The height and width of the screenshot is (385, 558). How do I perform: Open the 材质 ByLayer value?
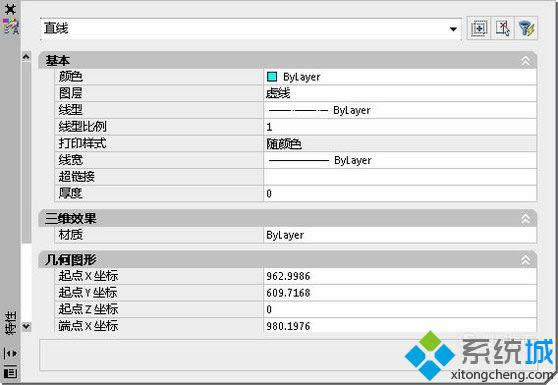[400, 235]
